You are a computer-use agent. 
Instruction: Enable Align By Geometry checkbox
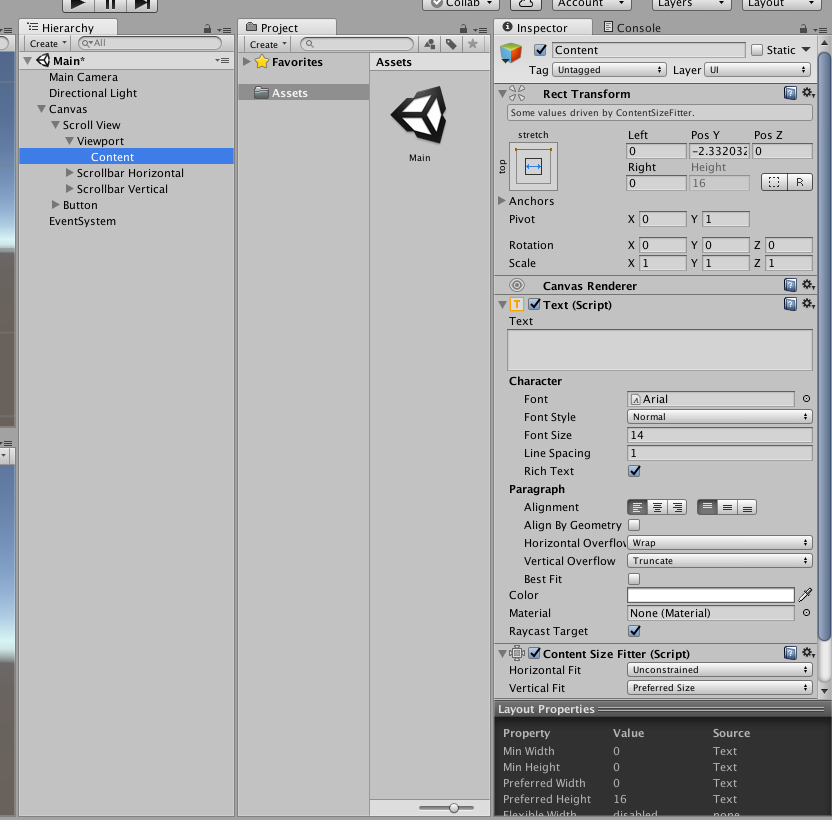[634, 525]
